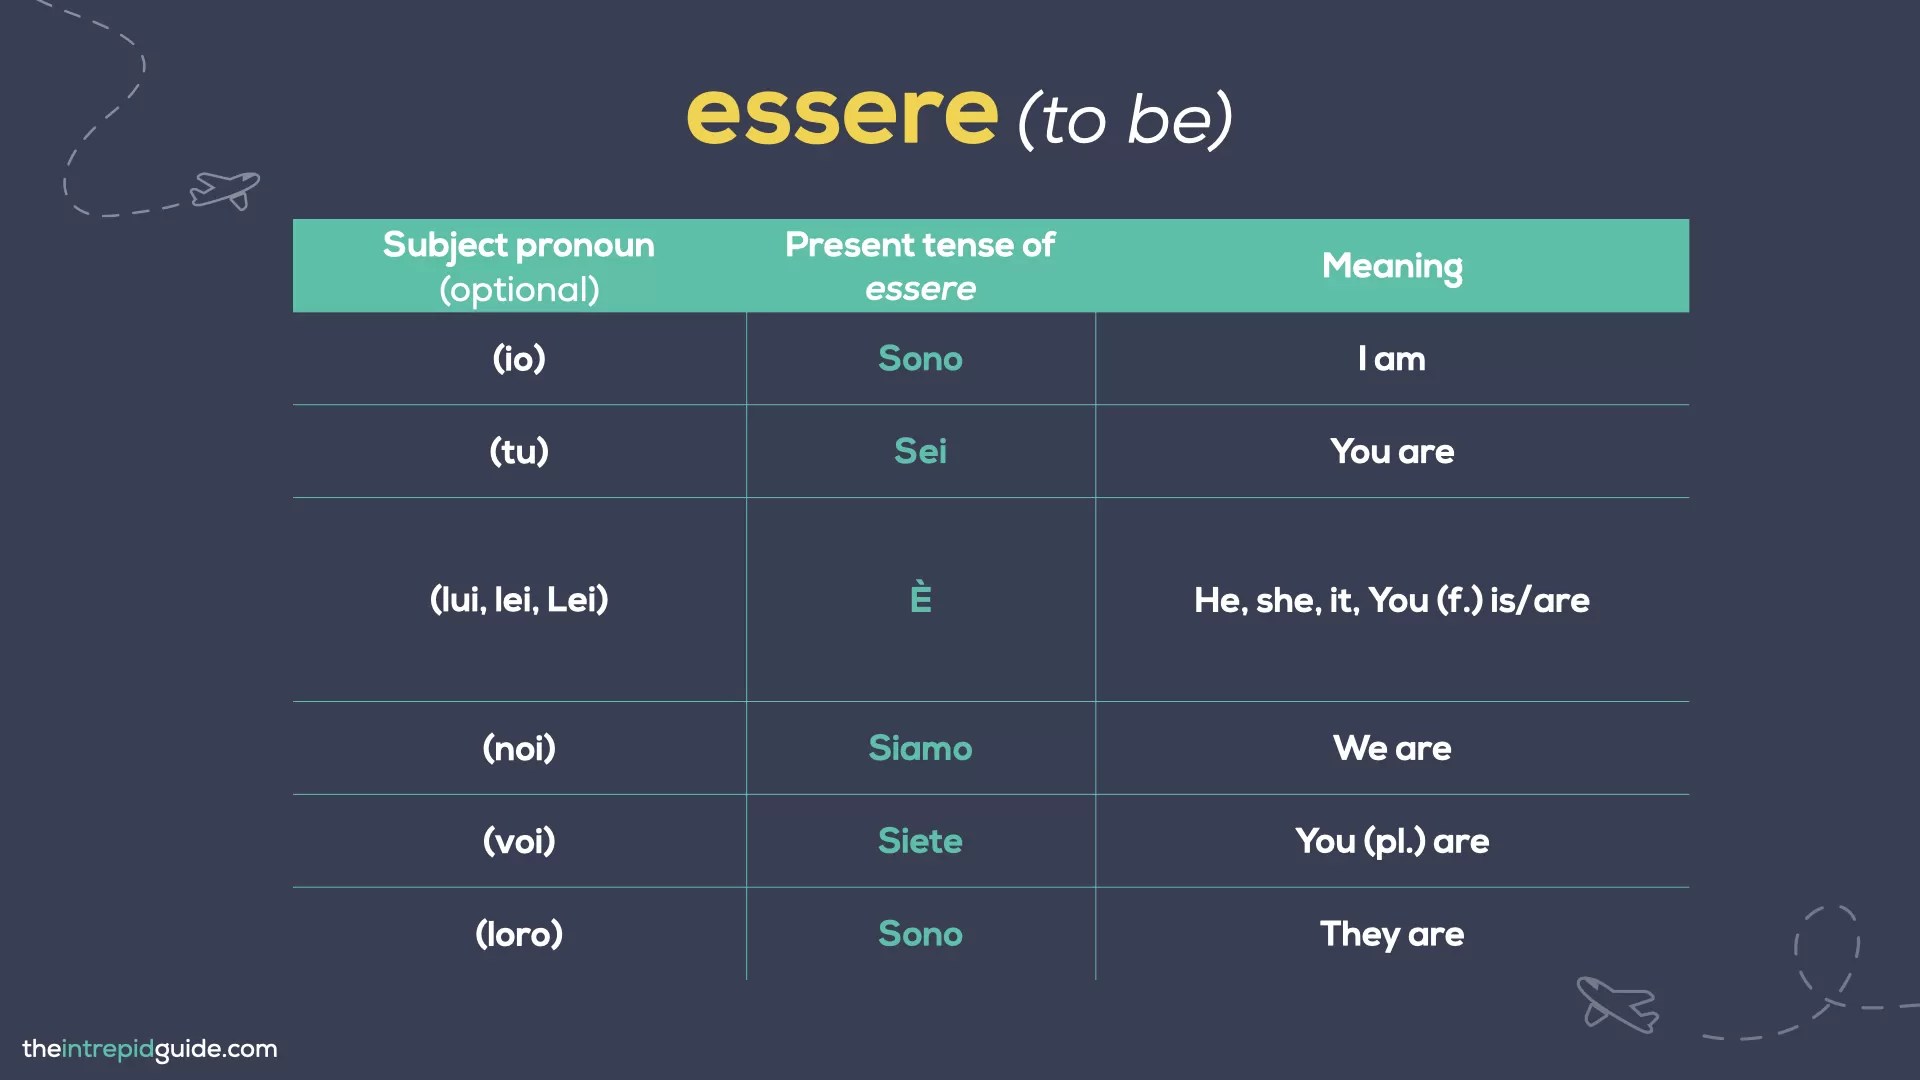Select the '(tu)' pronoun cell
The height and width of the screenshot is (1080, 1920).
coord(519,452)
